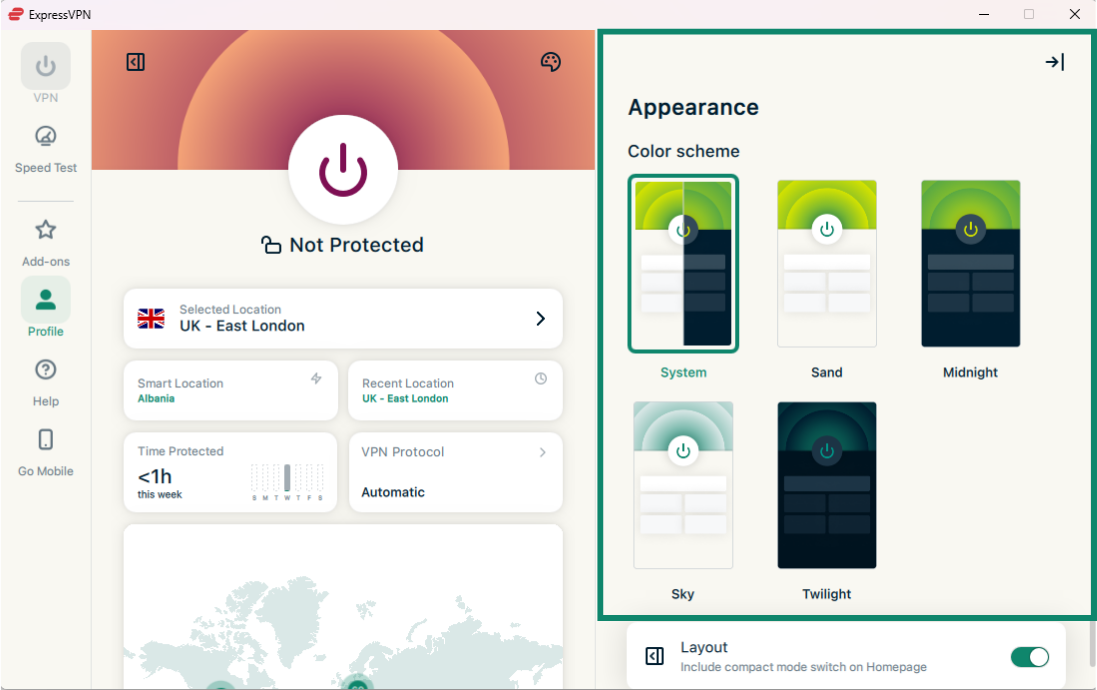Select the System color scheme
The width and height of the screenshot is (1097, 690).
[x=683, y=264]
